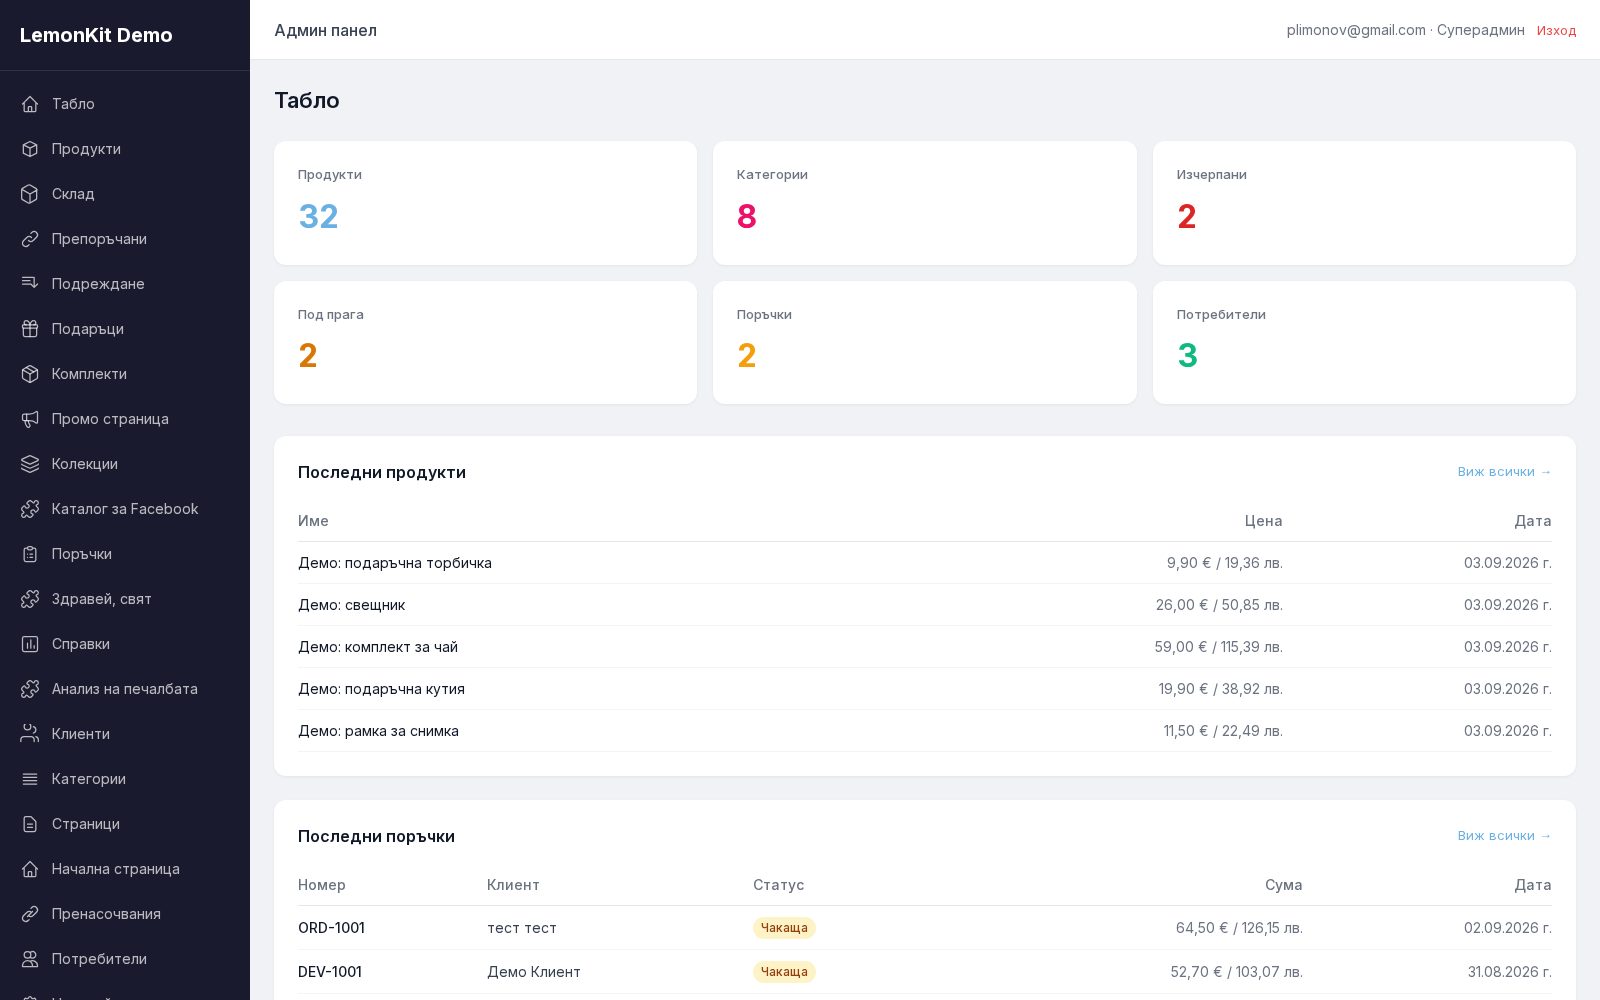Click the Подаръци gift icon
The image size is (1600, 1000).
click(30, 329)
